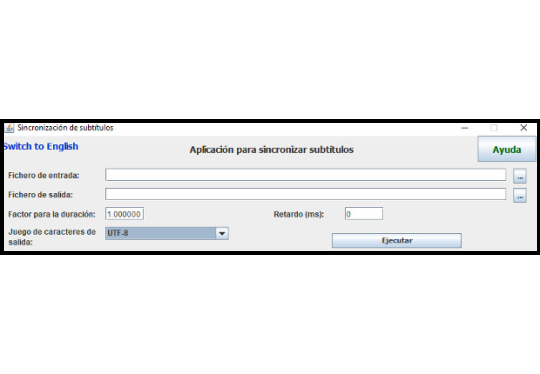Click the Aplicación para sincronizar subtítulos heading
This screenshot has height=374, width=540.
[271, 150]
